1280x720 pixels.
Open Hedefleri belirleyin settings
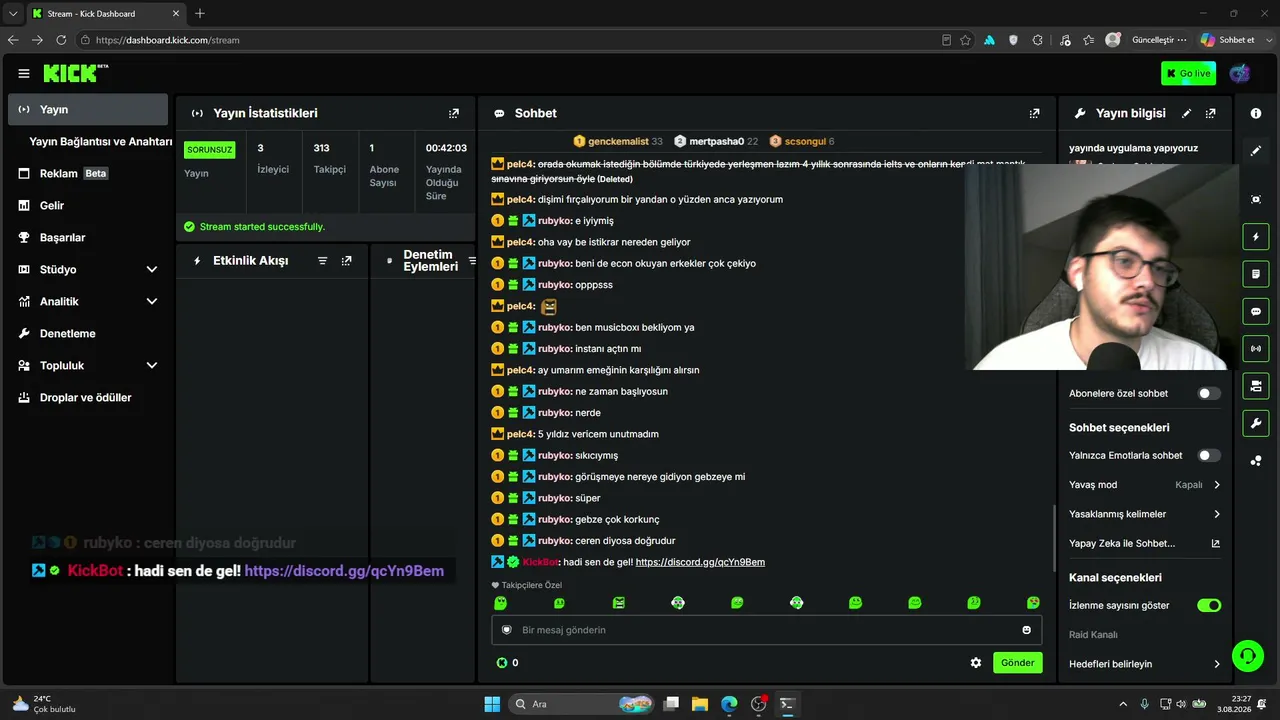pyautogui.click(x=1145, y=664)
